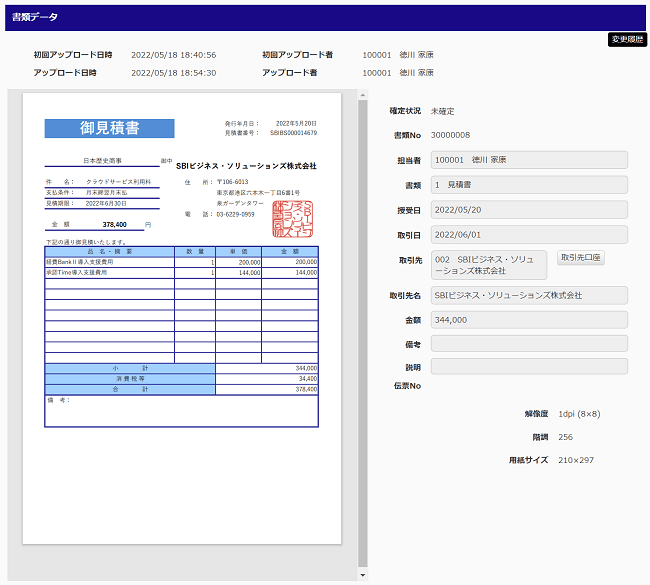Click the 御見積書 title in the document

point(109,128)
